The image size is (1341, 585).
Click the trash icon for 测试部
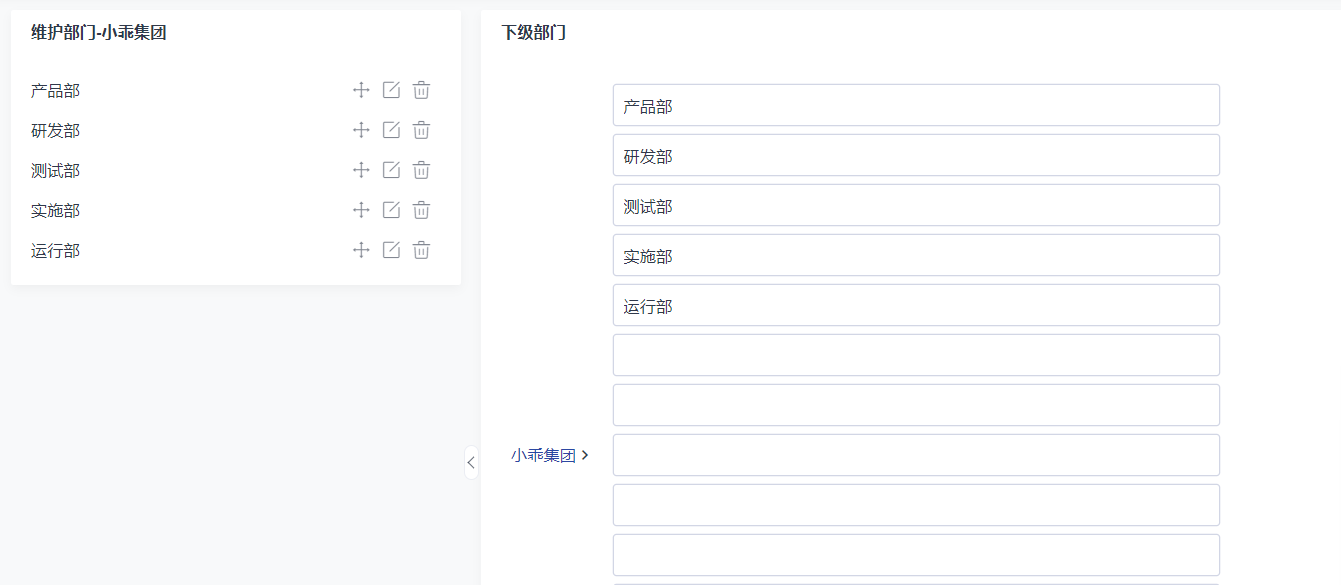pyautogui.click(x=421, y=169)
